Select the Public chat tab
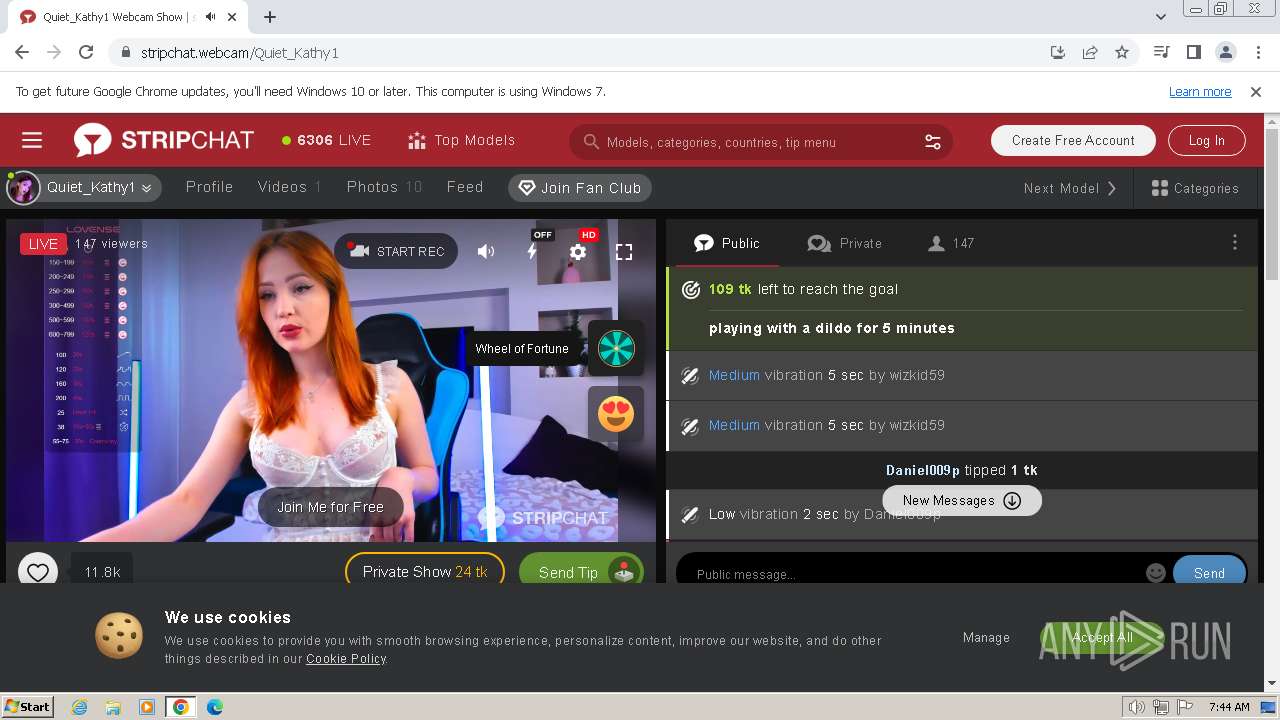Image resolution: width=1280 pixels, height=720 pixels. point(727,243)
